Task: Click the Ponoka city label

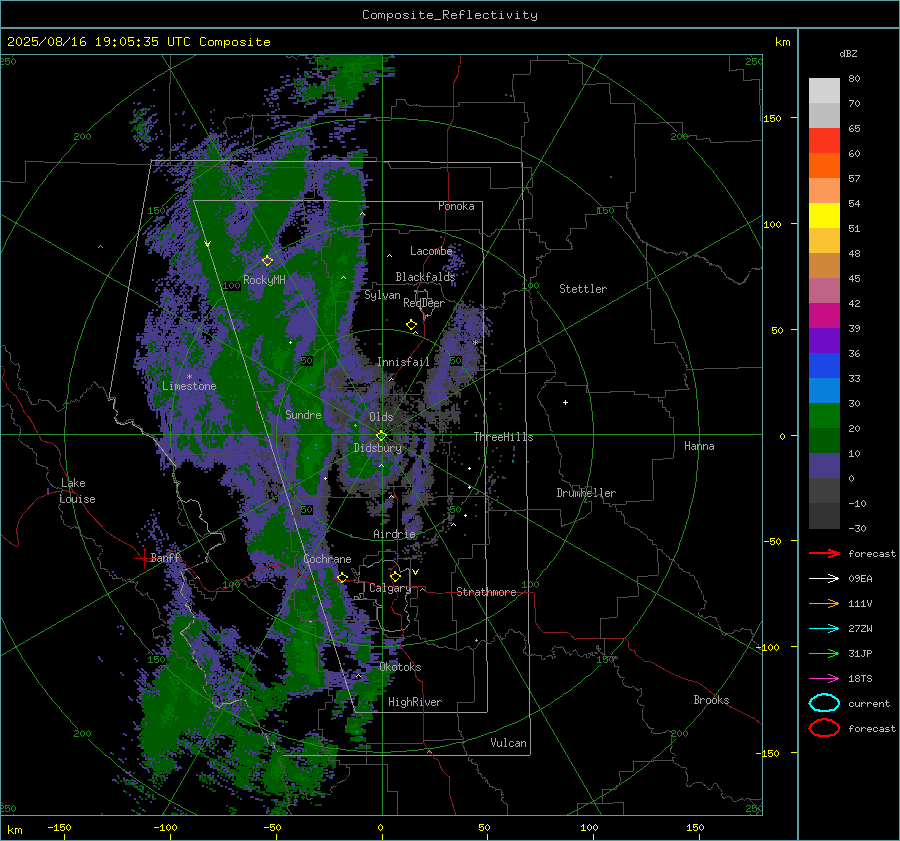Action: pyautogui.click(x=456, y=206)
